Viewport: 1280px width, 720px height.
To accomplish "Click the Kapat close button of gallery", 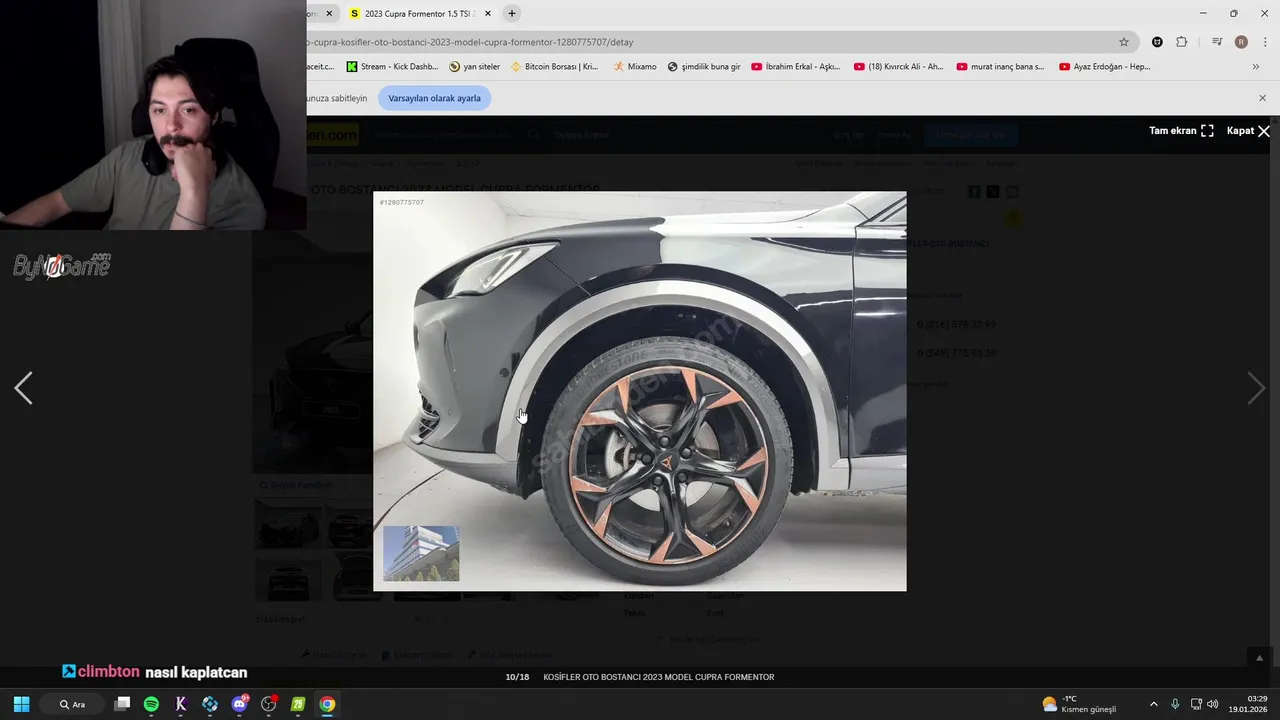I will coord(1248,131).
